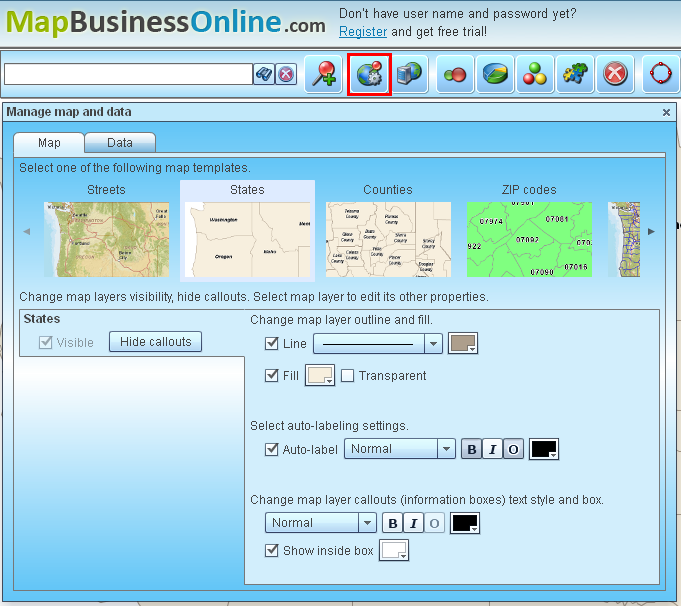Toggle outline for callout text style
This screenshot has width=681, height=606.
[x=434, y=523]
